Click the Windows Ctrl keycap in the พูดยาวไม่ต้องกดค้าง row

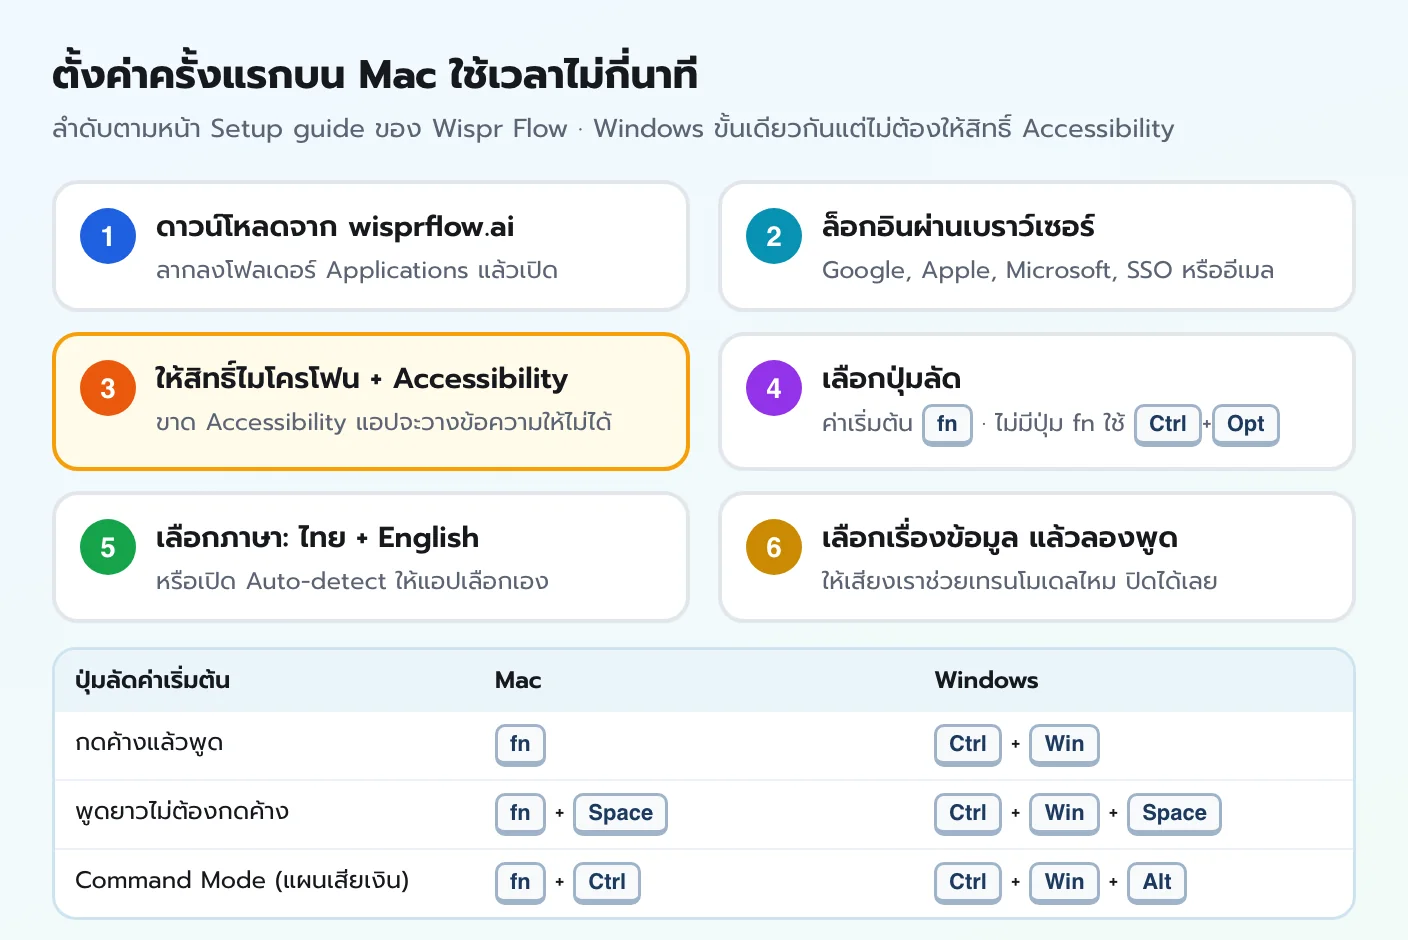pos(968,813)
